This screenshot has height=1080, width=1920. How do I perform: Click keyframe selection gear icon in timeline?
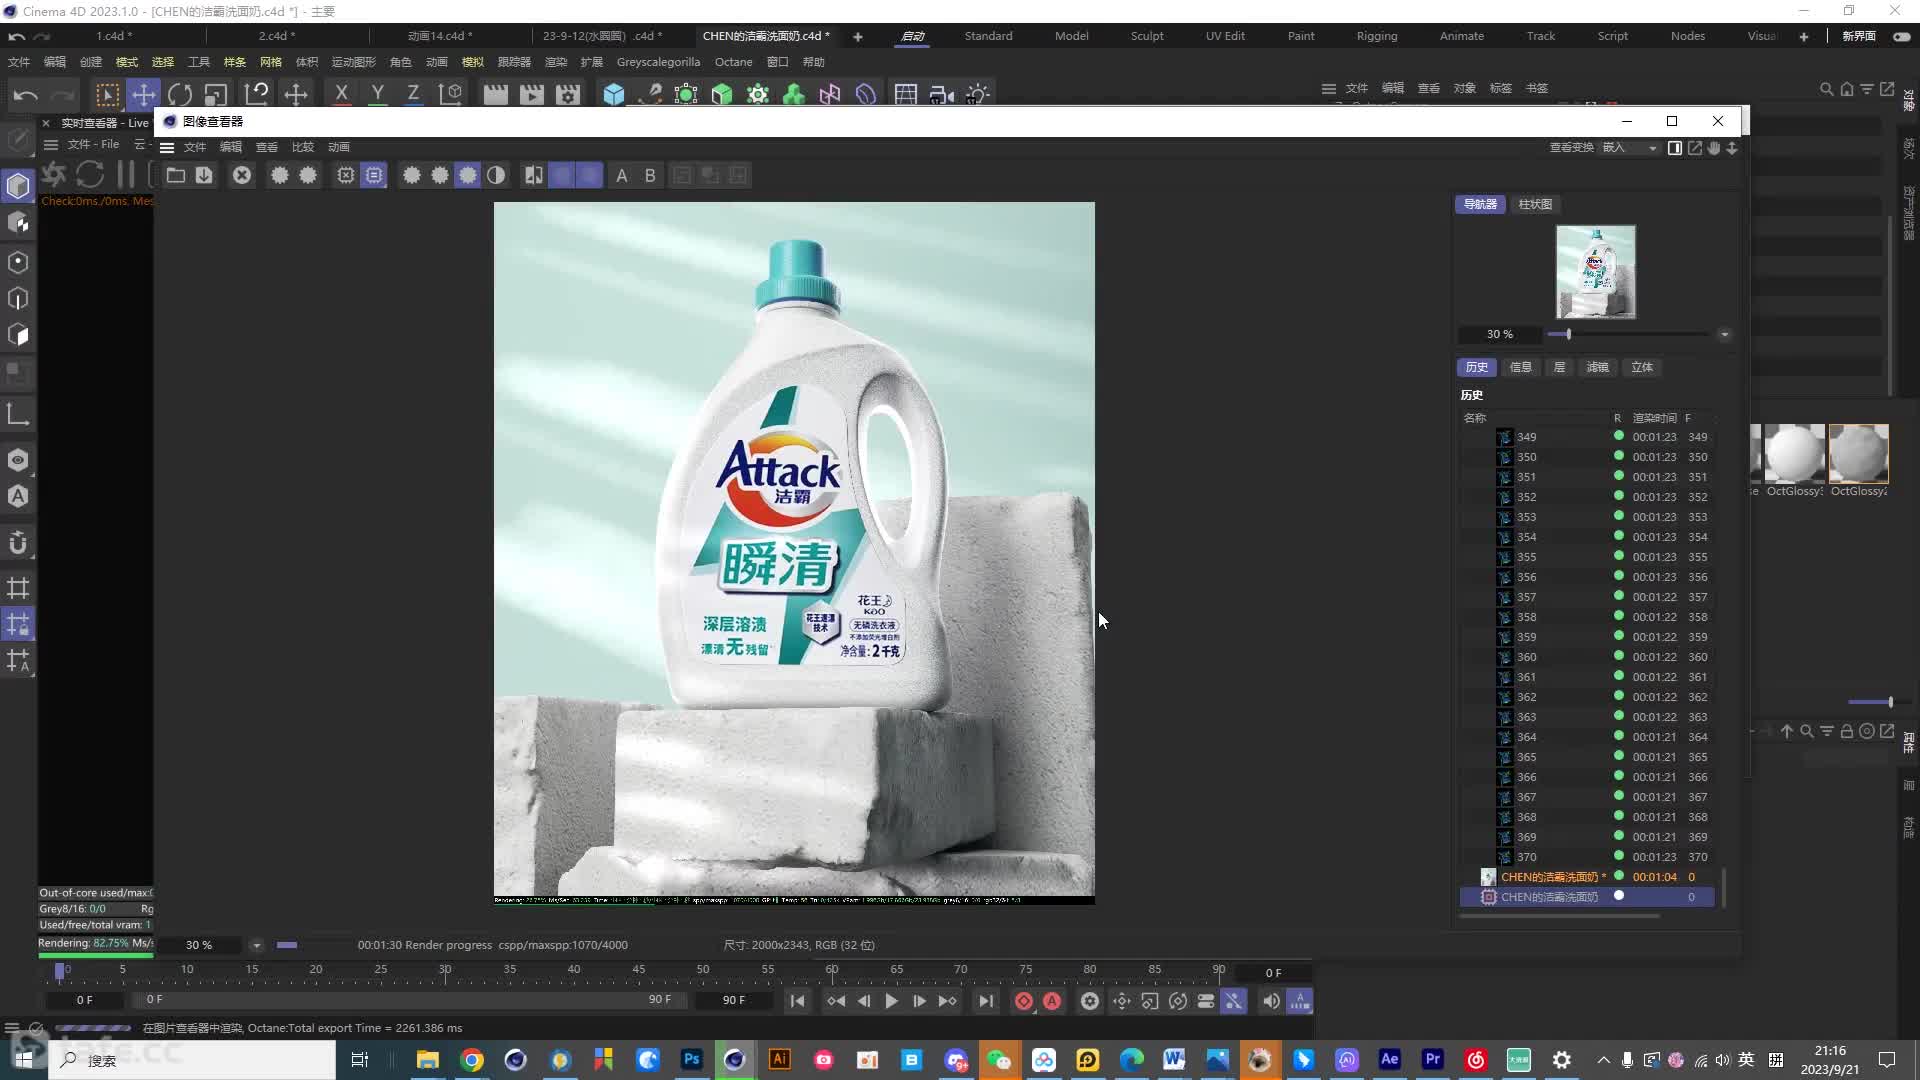point(1090,1001)
